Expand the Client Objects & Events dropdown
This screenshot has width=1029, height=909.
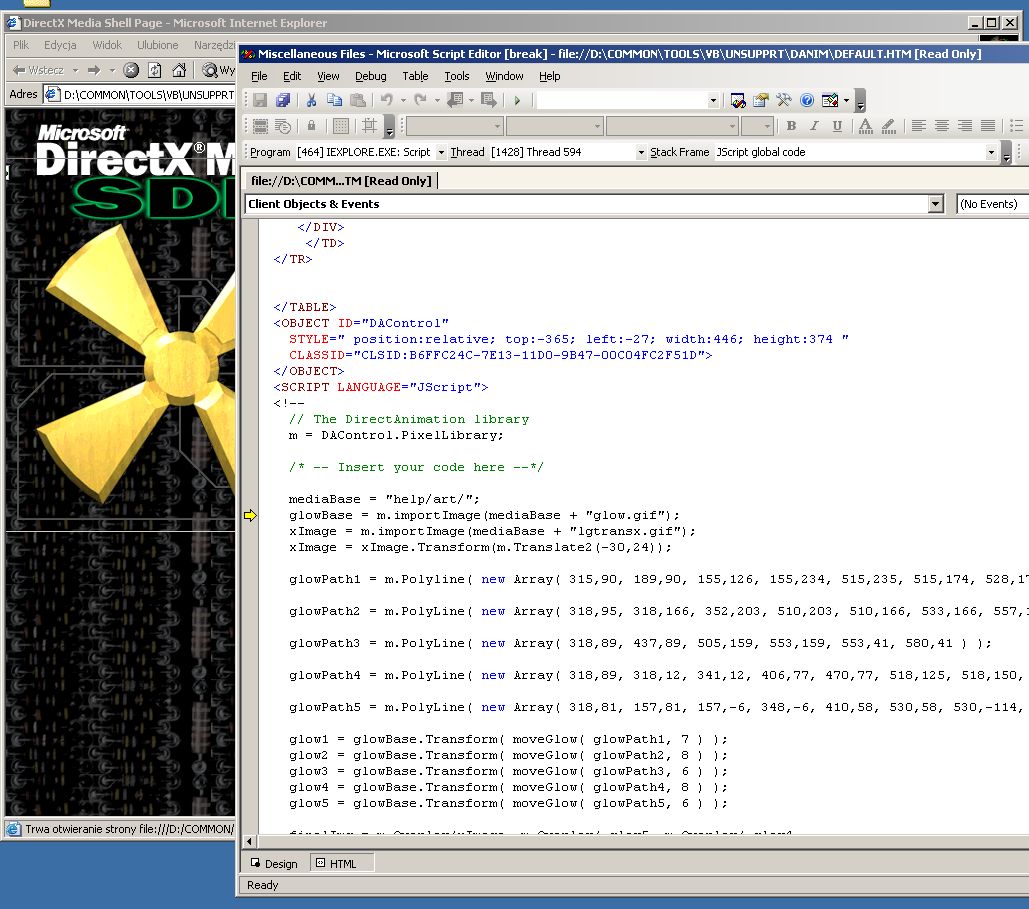pyautogui.click(x=935, y=204)
